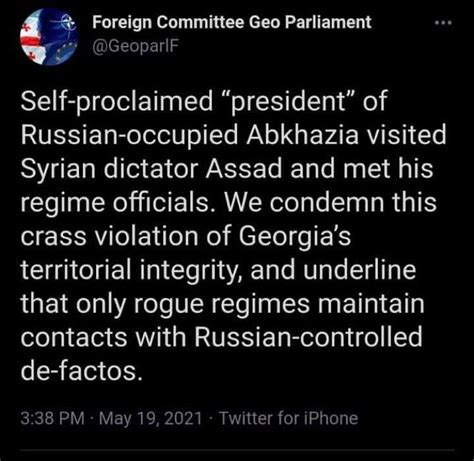Click the 3:38 PM timestamp
474x461 pixels.
click(x=52, y=418)
